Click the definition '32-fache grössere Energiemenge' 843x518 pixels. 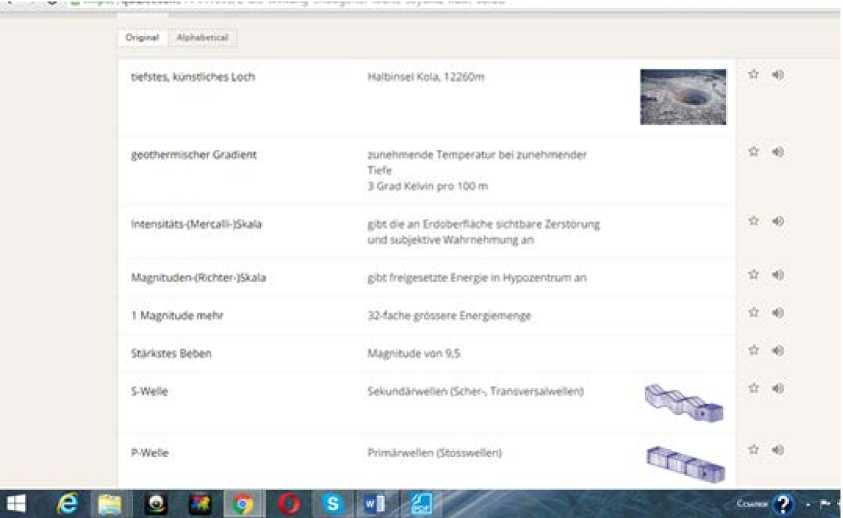pyautogui.click(x=449, y=315)
